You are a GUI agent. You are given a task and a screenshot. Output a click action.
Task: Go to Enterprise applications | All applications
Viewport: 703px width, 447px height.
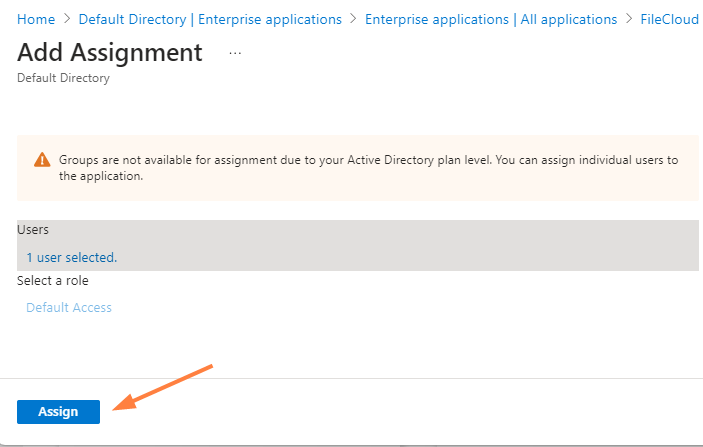tap(491, 19)
